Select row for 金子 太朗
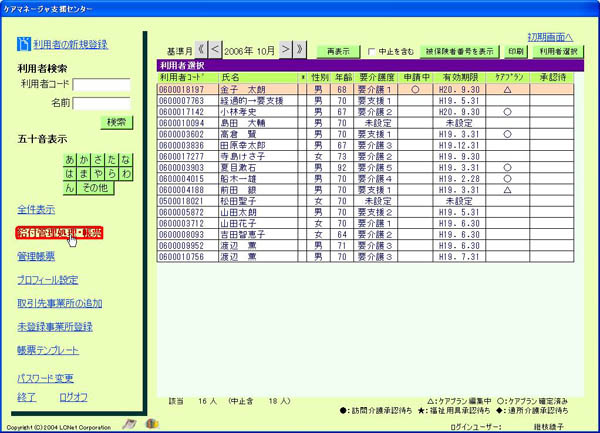Image resolution: width=600 pixels, height=433 pixels. [365, 90]
